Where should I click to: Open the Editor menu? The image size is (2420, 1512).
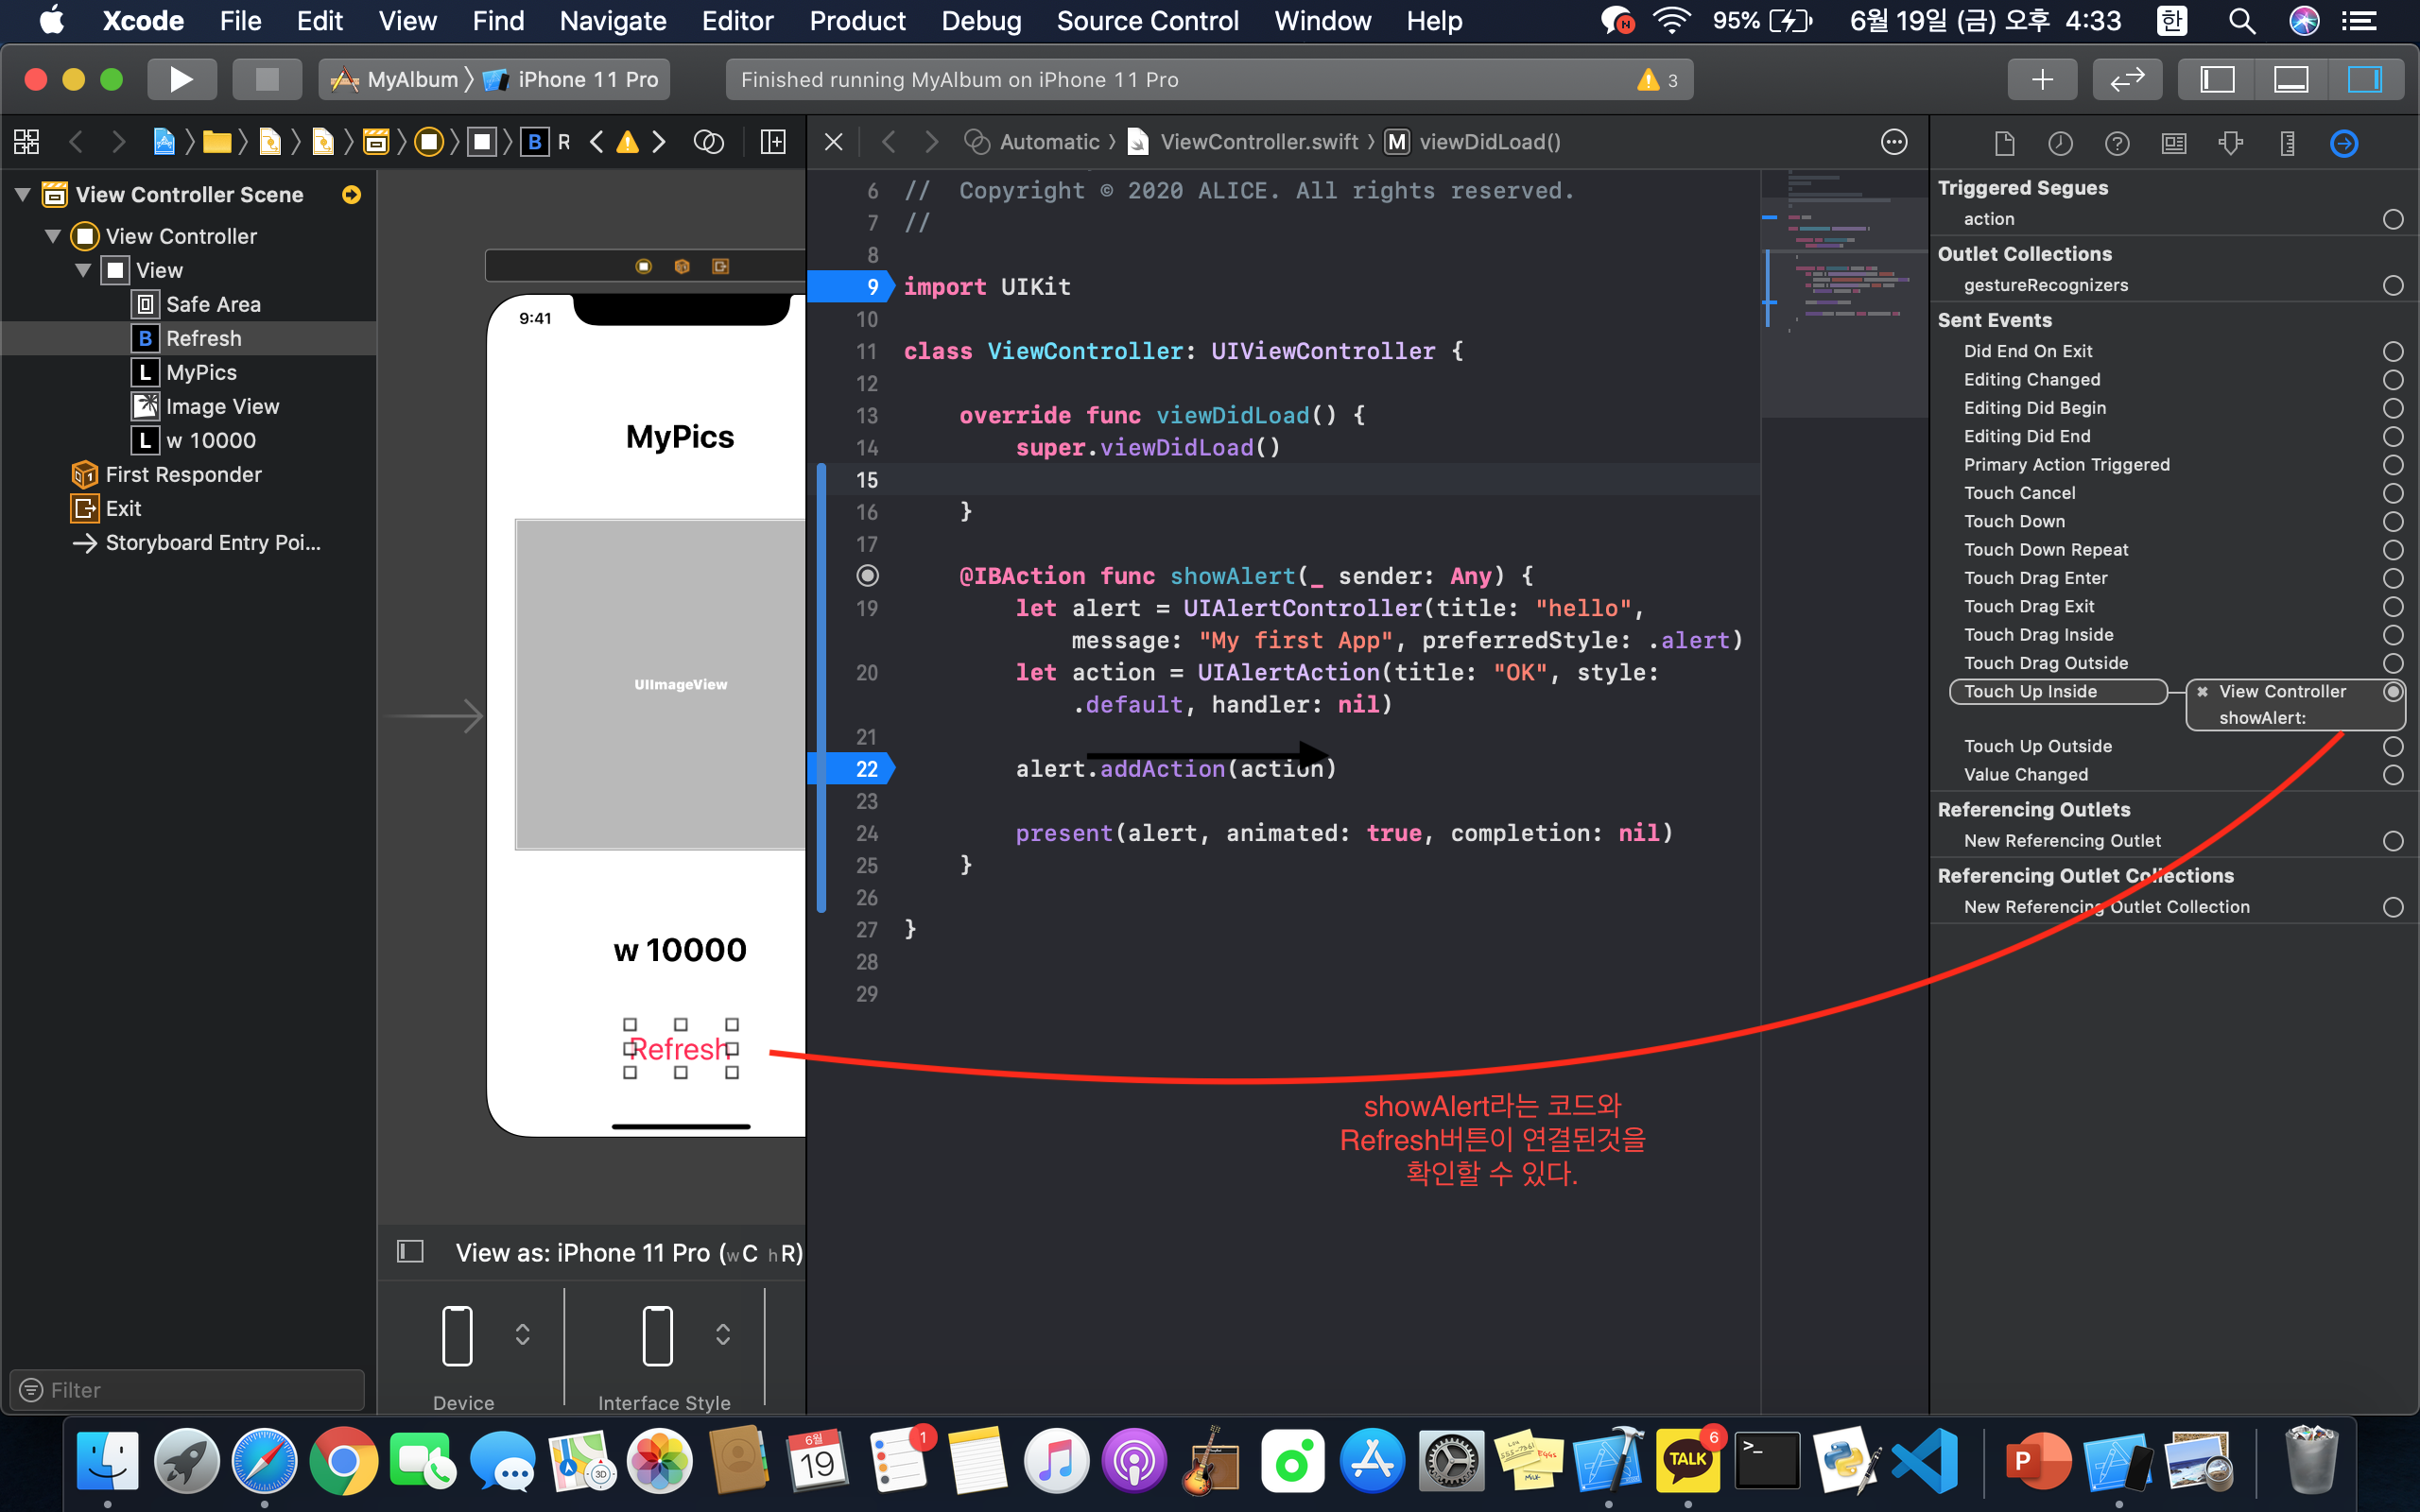[x=737, y=21]
